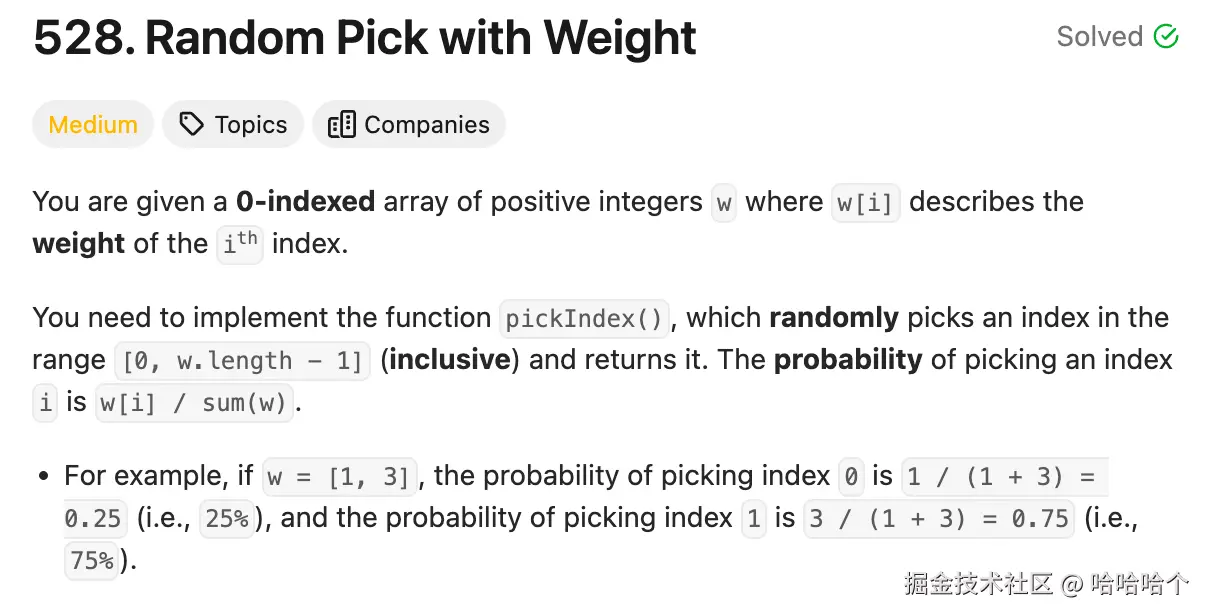This screenshot has width=1208, height=616.
Task: Select the Medium difficulty badge
Action: (93, 125)
